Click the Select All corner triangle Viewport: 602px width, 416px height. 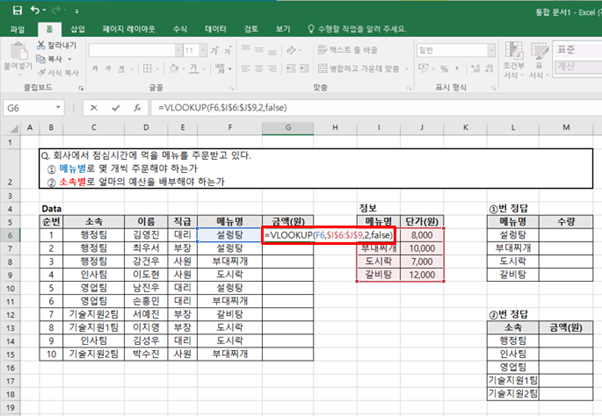13,129
